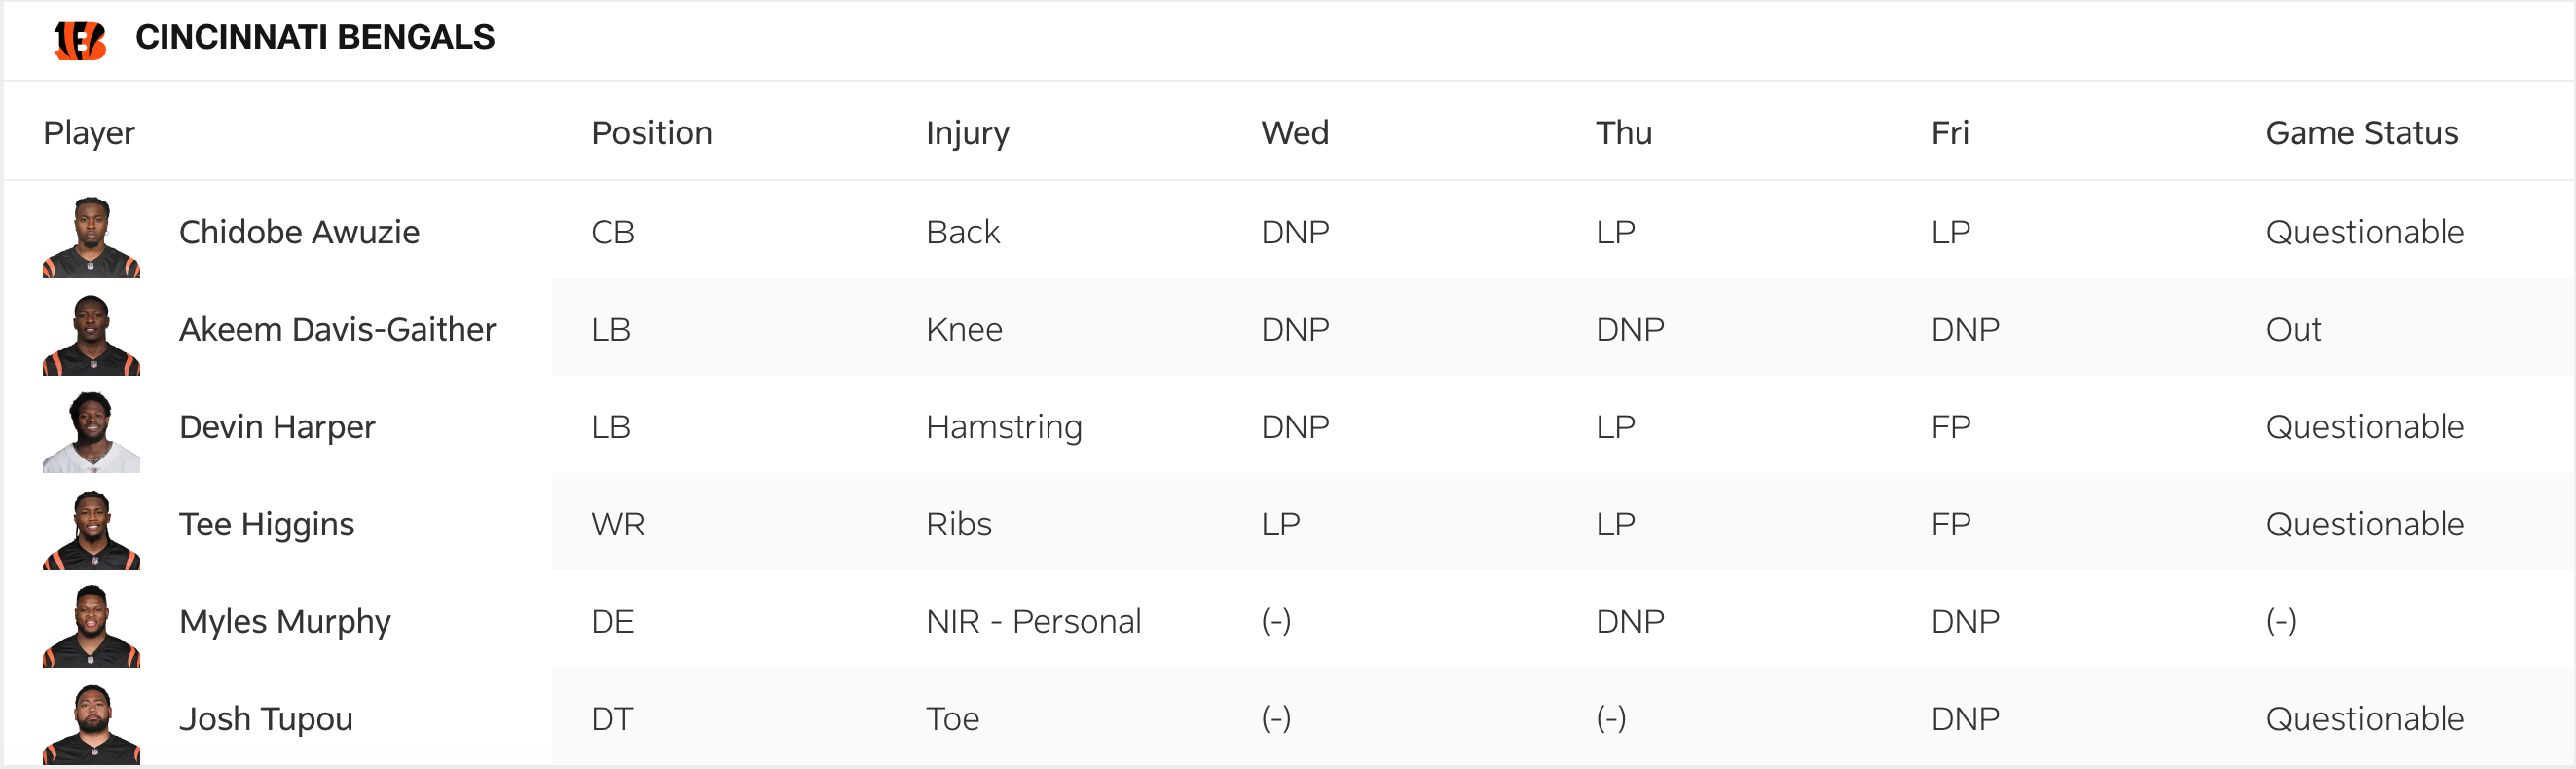Open Akeem Davis-Gaither player name link

337,329
